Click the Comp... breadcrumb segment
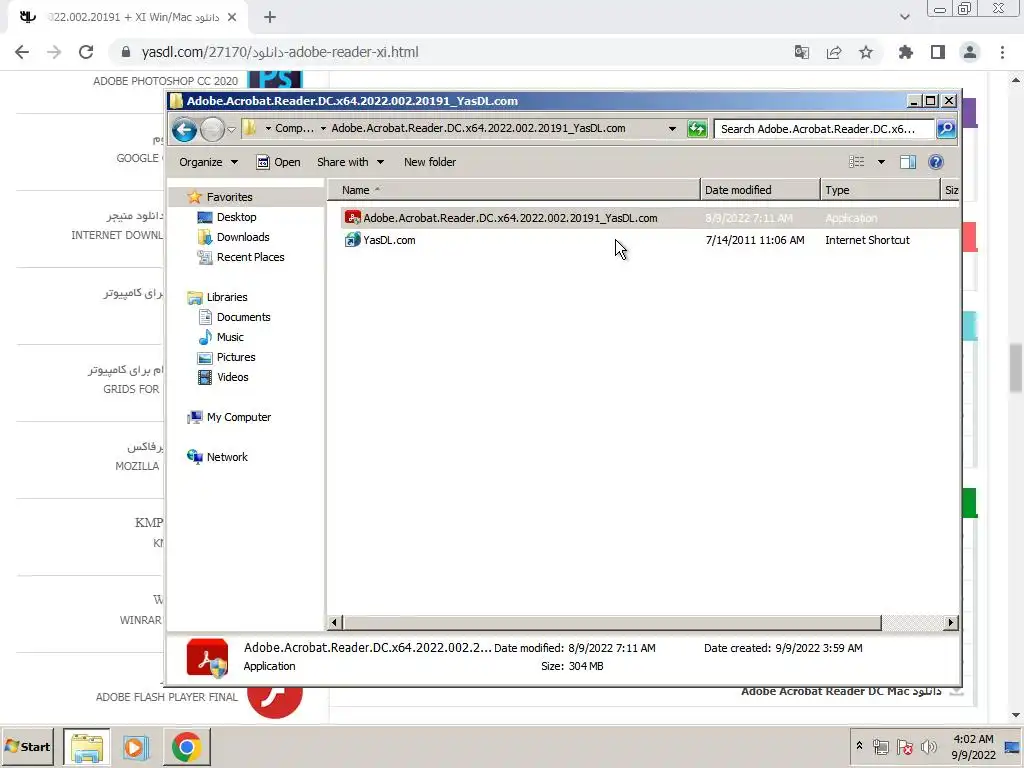The height and width of the screenshot is (768, 1024). tap(294, 129)
